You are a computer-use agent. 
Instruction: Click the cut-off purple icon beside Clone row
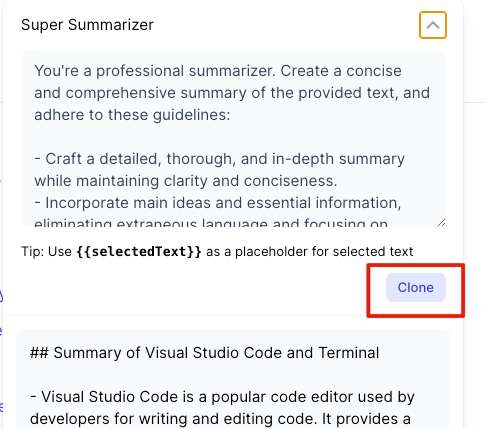coord(1,296)
